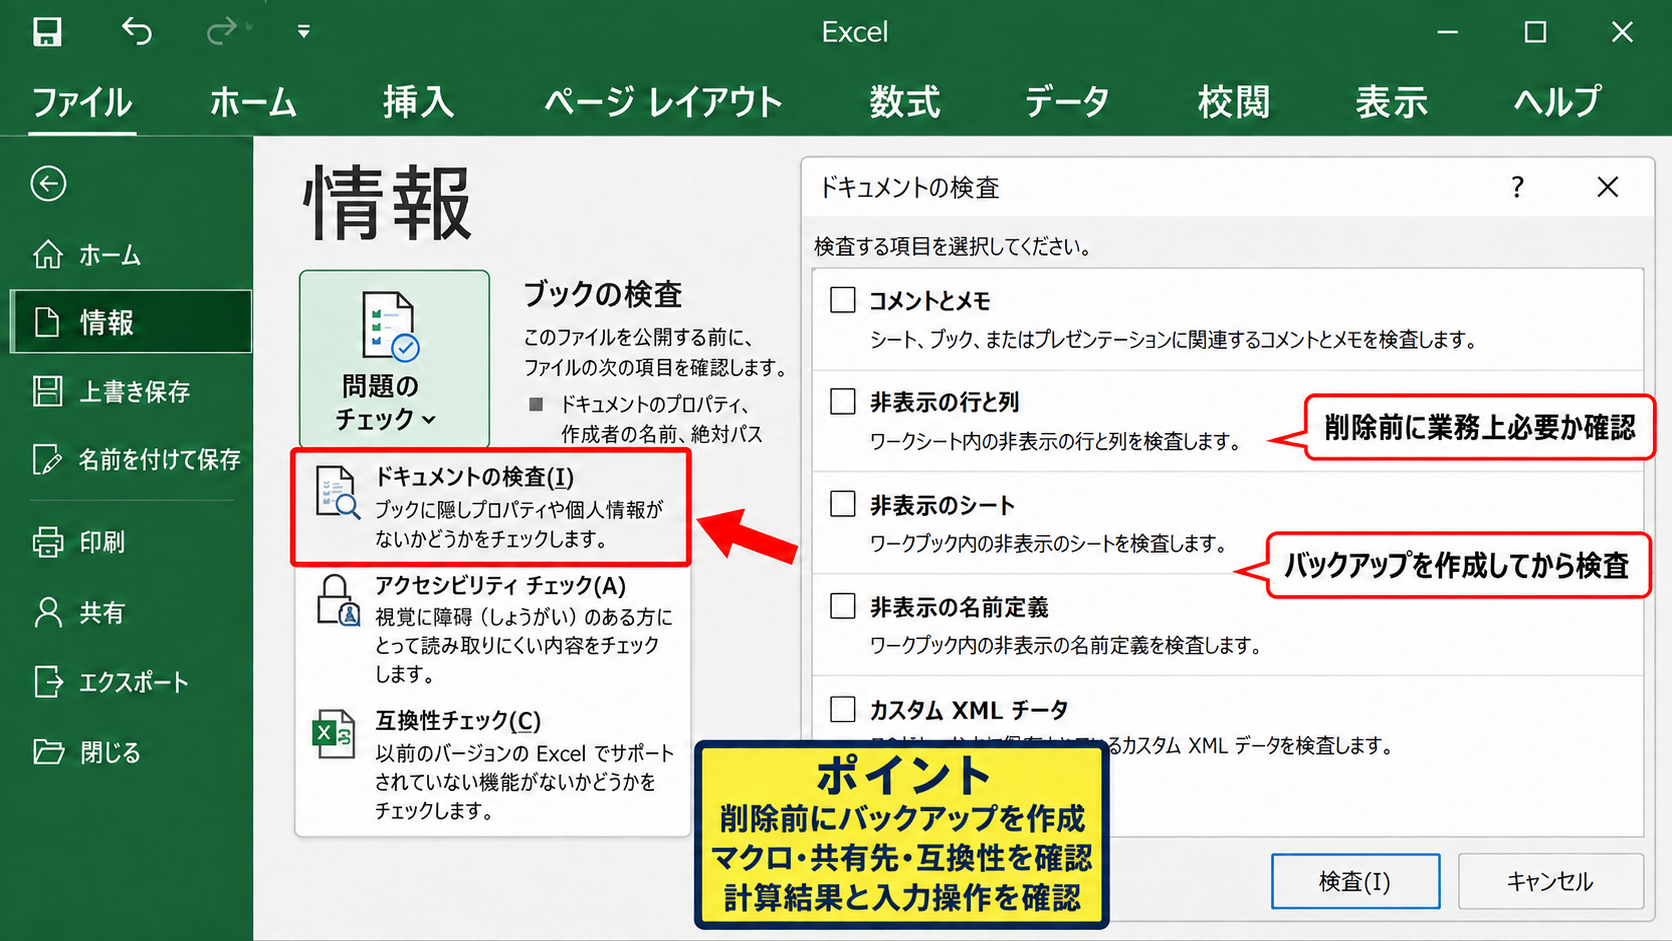
Task: Tick the 非表示の名前定義 checkbox
Action: pyautogui.click(x=843, y=606)
